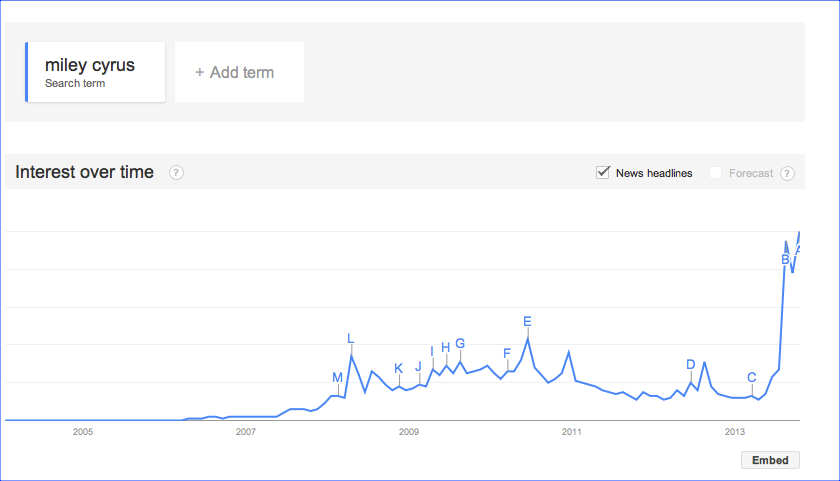Image resolution: width=840 pixels, height=481 pixels.
Task: Click the Add term box
Action: point(239,72)
